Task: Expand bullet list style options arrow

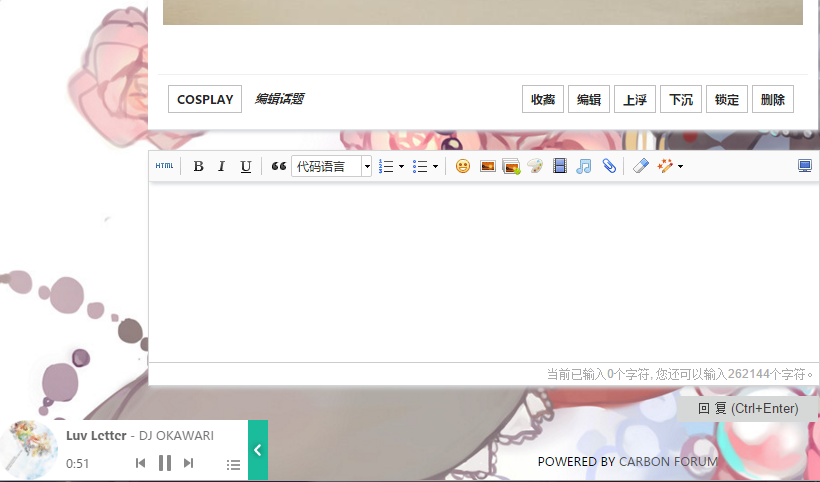Action: 435,166
